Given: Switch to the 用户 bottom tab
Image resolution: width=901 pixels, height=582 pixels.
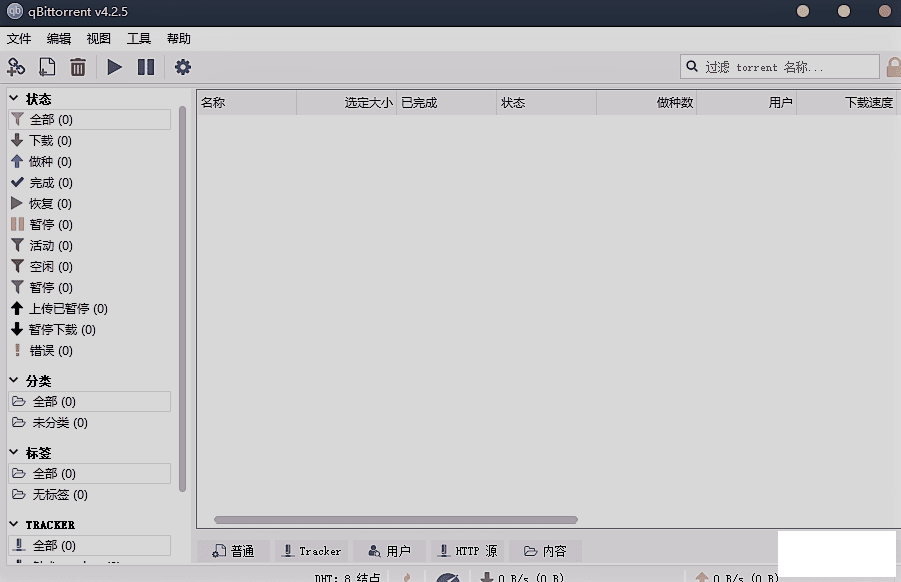Looking at the screenshot, I should (390, 551).
